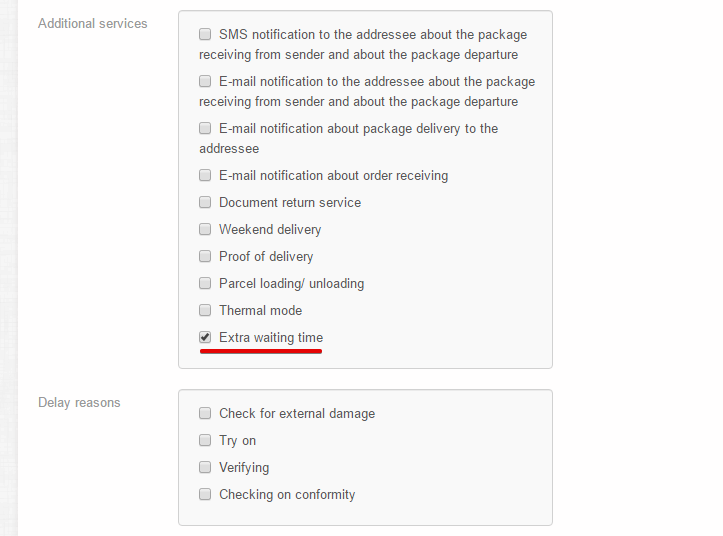The image size is (723, 536).
Task: Enable SMS notification to the addressee checkbox
Action: point(205,34)
